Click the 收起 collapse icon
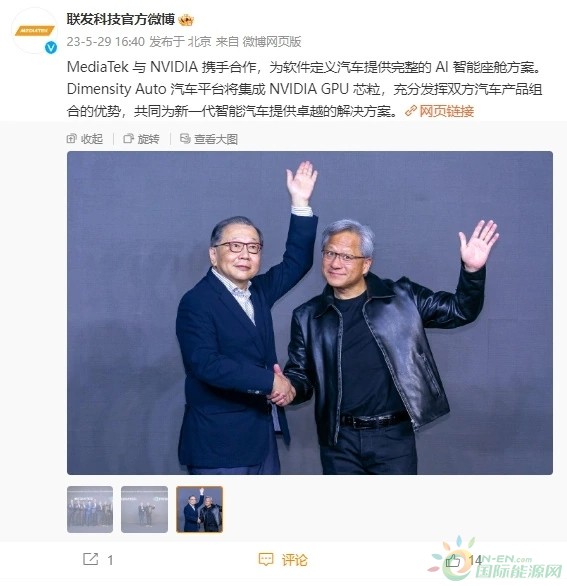 71,139
